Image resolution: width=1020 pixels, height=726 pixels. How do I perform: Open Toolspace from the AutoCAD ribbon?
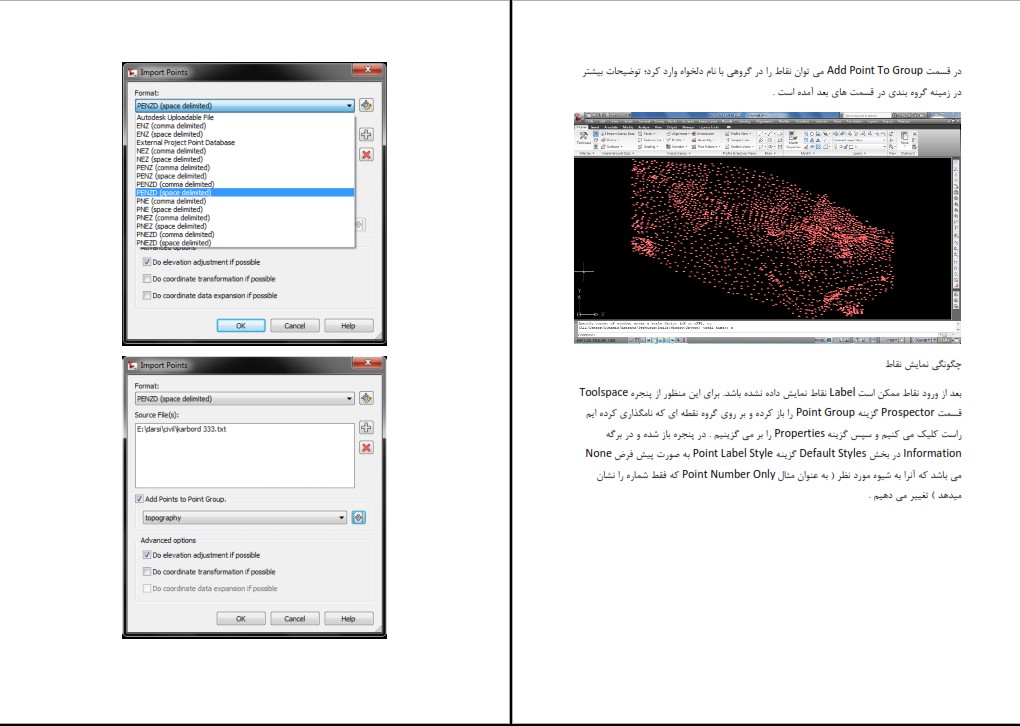tap(584, 139)
